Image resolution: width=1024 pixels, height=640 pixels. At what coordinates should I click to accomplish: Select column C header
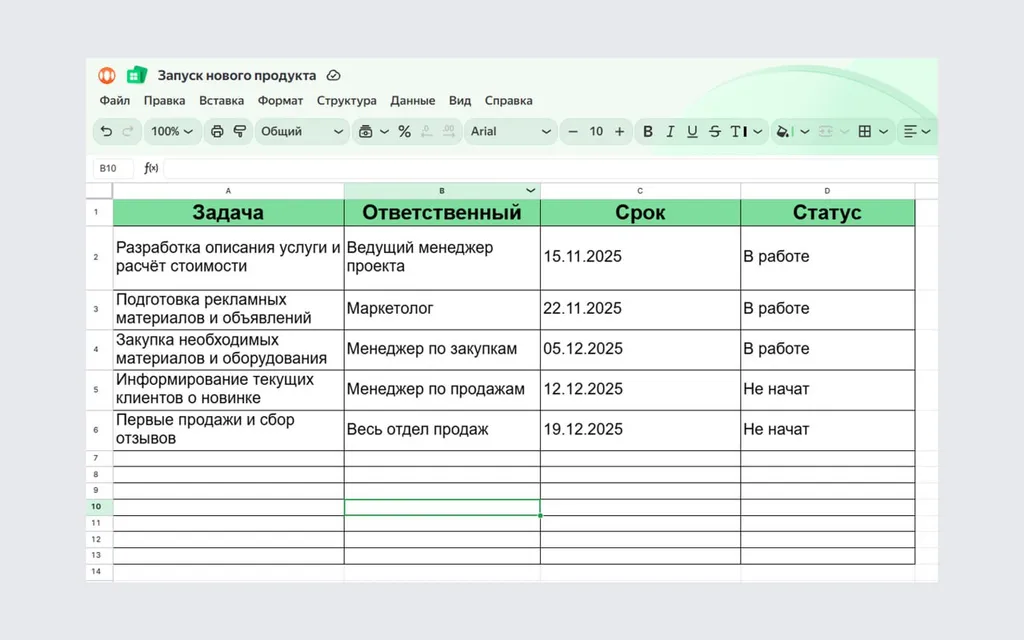pos(641,191)
